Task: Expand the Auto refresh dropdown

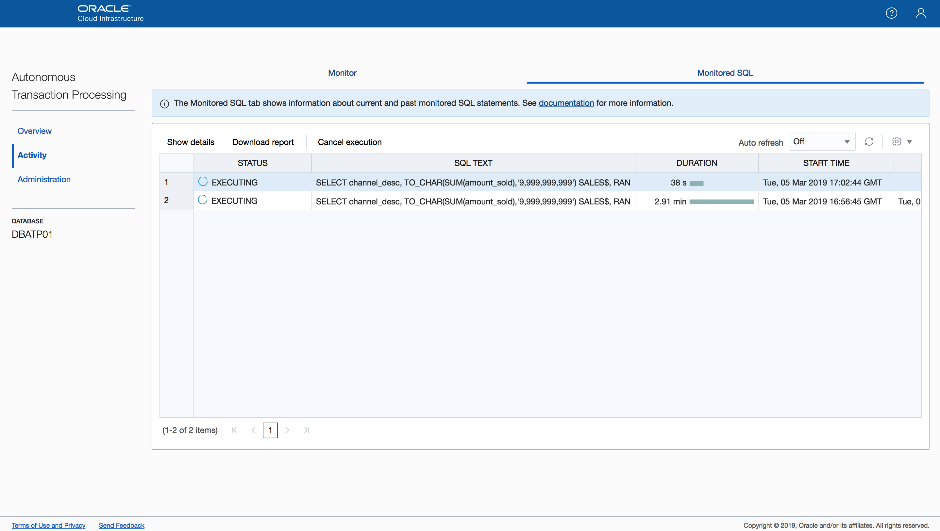Action: 822,142
